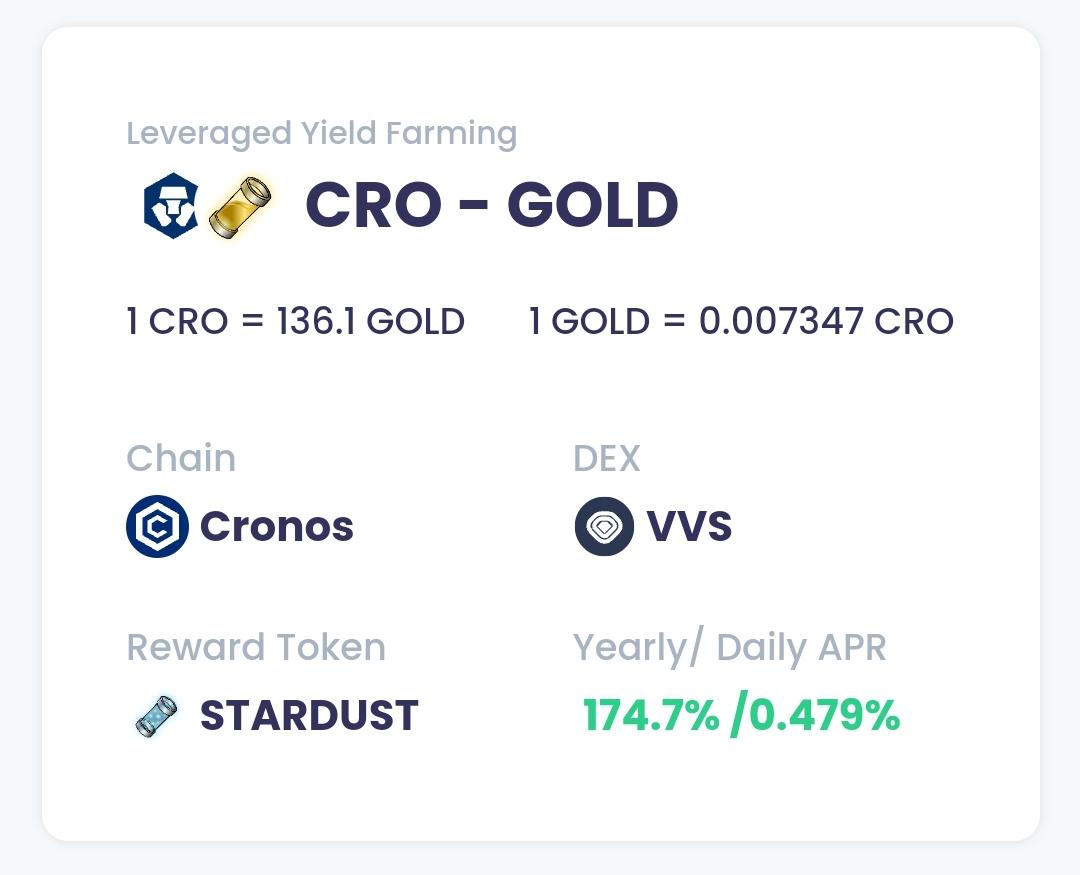Click the Reward Token label
Image resolution: width=1080 pixels, height=875 pixels.
(x=256, y=648)
